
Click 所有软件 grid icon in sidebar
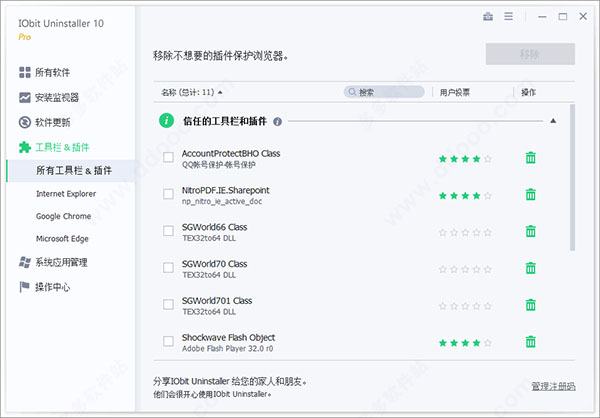25,72
